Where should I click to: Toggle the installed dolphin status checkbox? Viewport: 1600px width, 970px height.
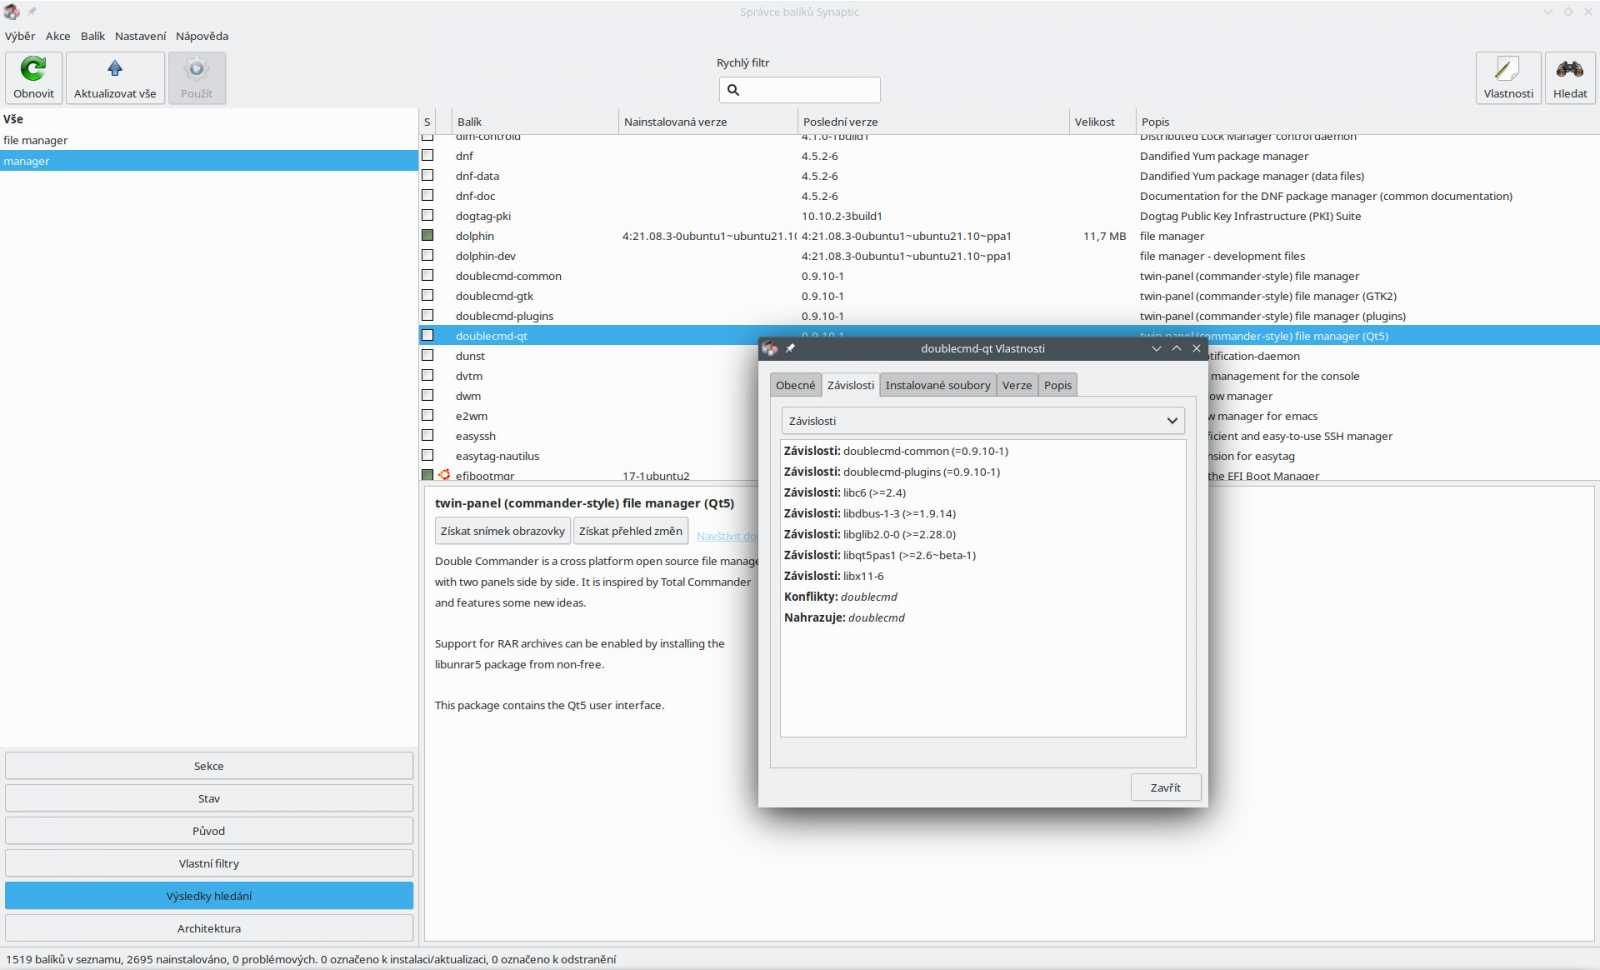[x=427, y=235]
